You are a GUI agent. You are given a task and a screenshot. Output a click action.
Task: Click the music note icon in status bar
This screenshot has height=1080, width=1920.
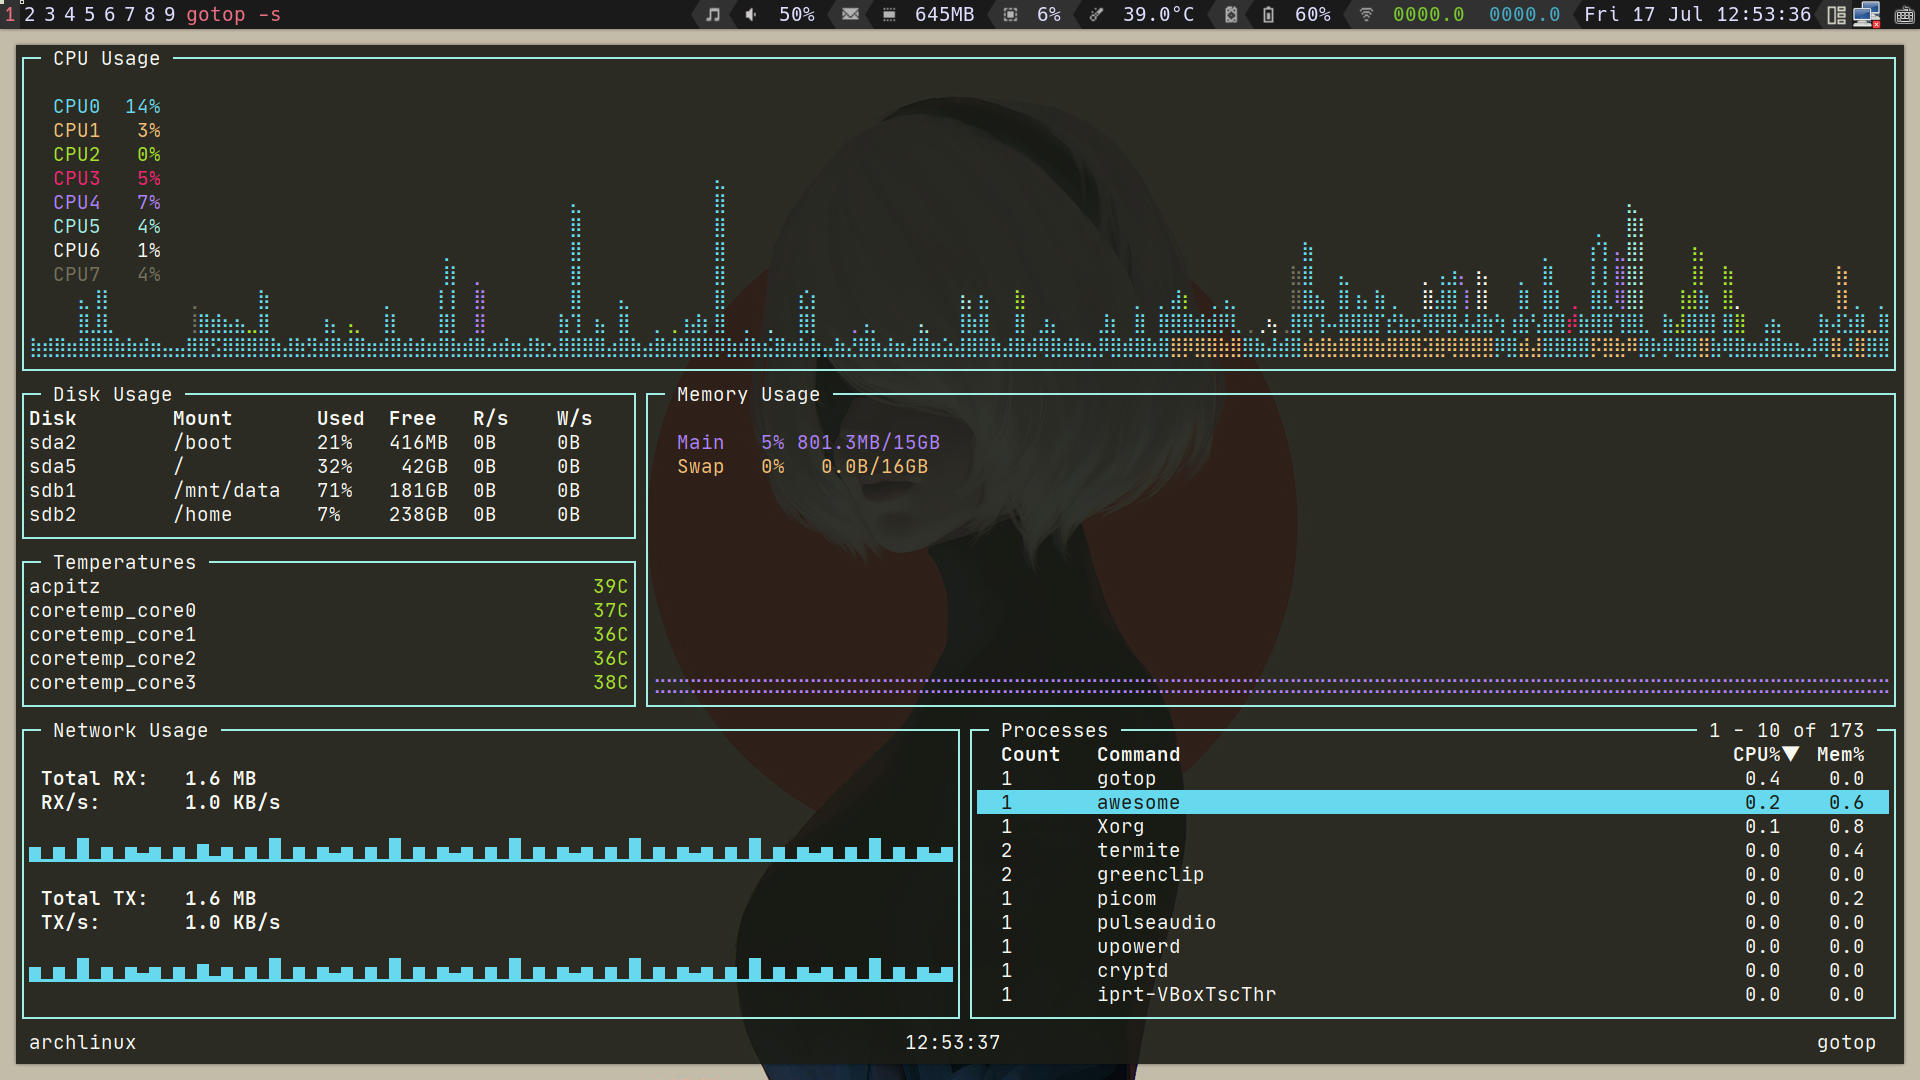click(x=712, y=14)
